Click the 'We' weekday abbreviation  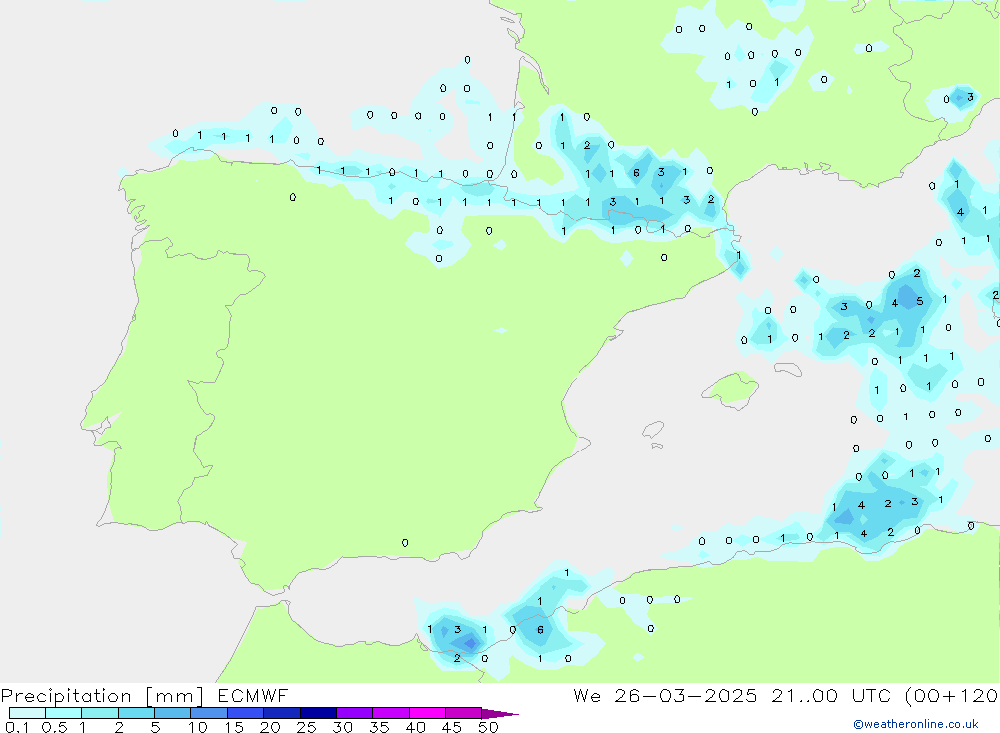tap(587, 695)
